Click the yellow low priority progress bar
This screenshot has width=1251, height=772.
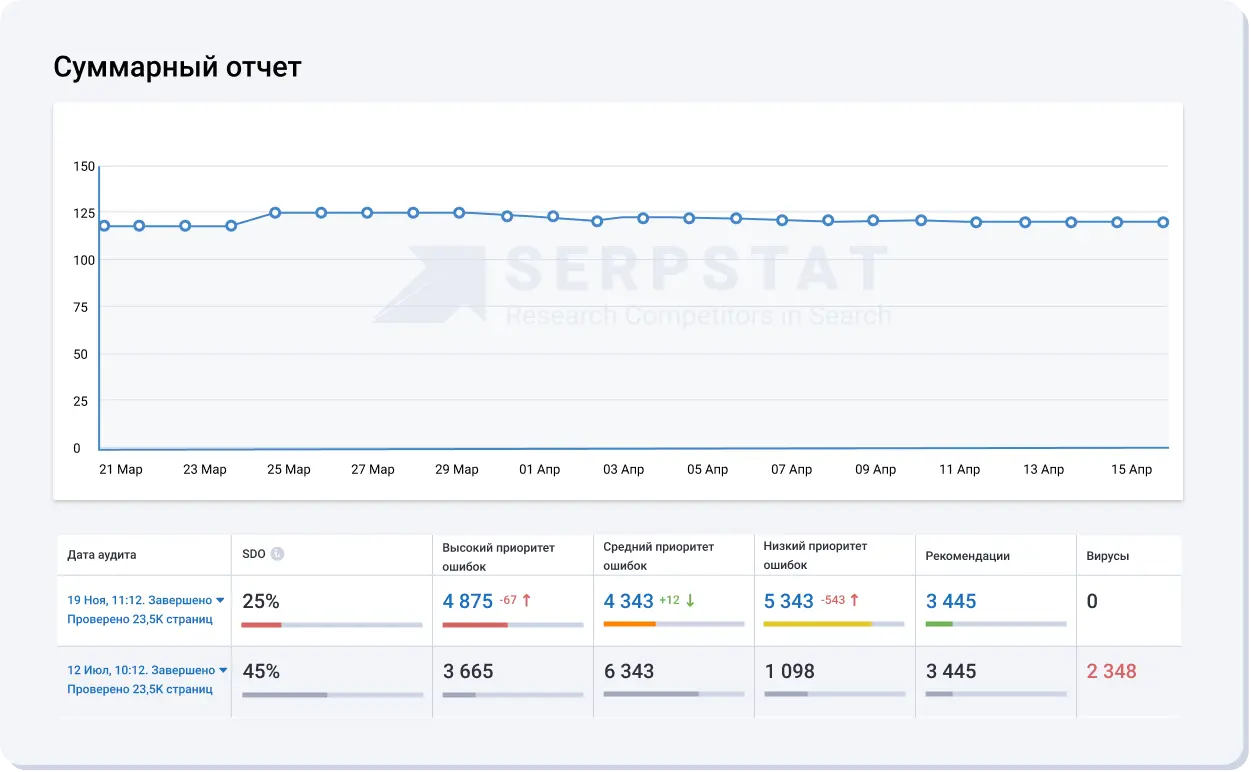click(x=817, y=624)
